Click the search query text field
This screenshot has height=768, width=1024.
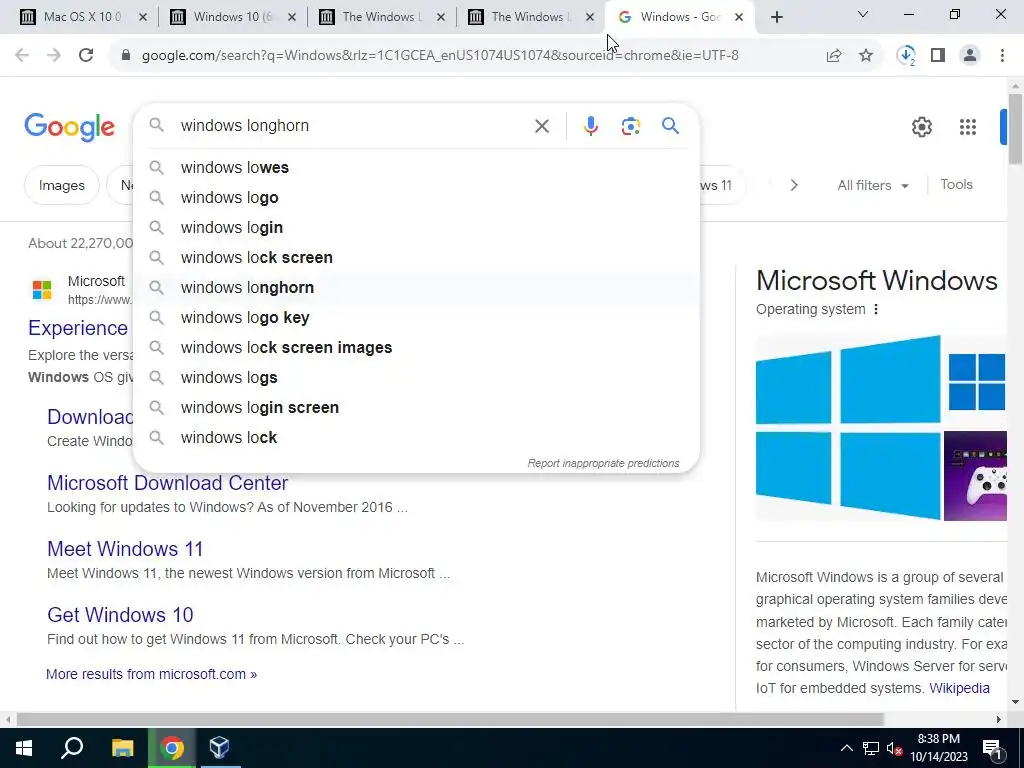coord(353,126)
